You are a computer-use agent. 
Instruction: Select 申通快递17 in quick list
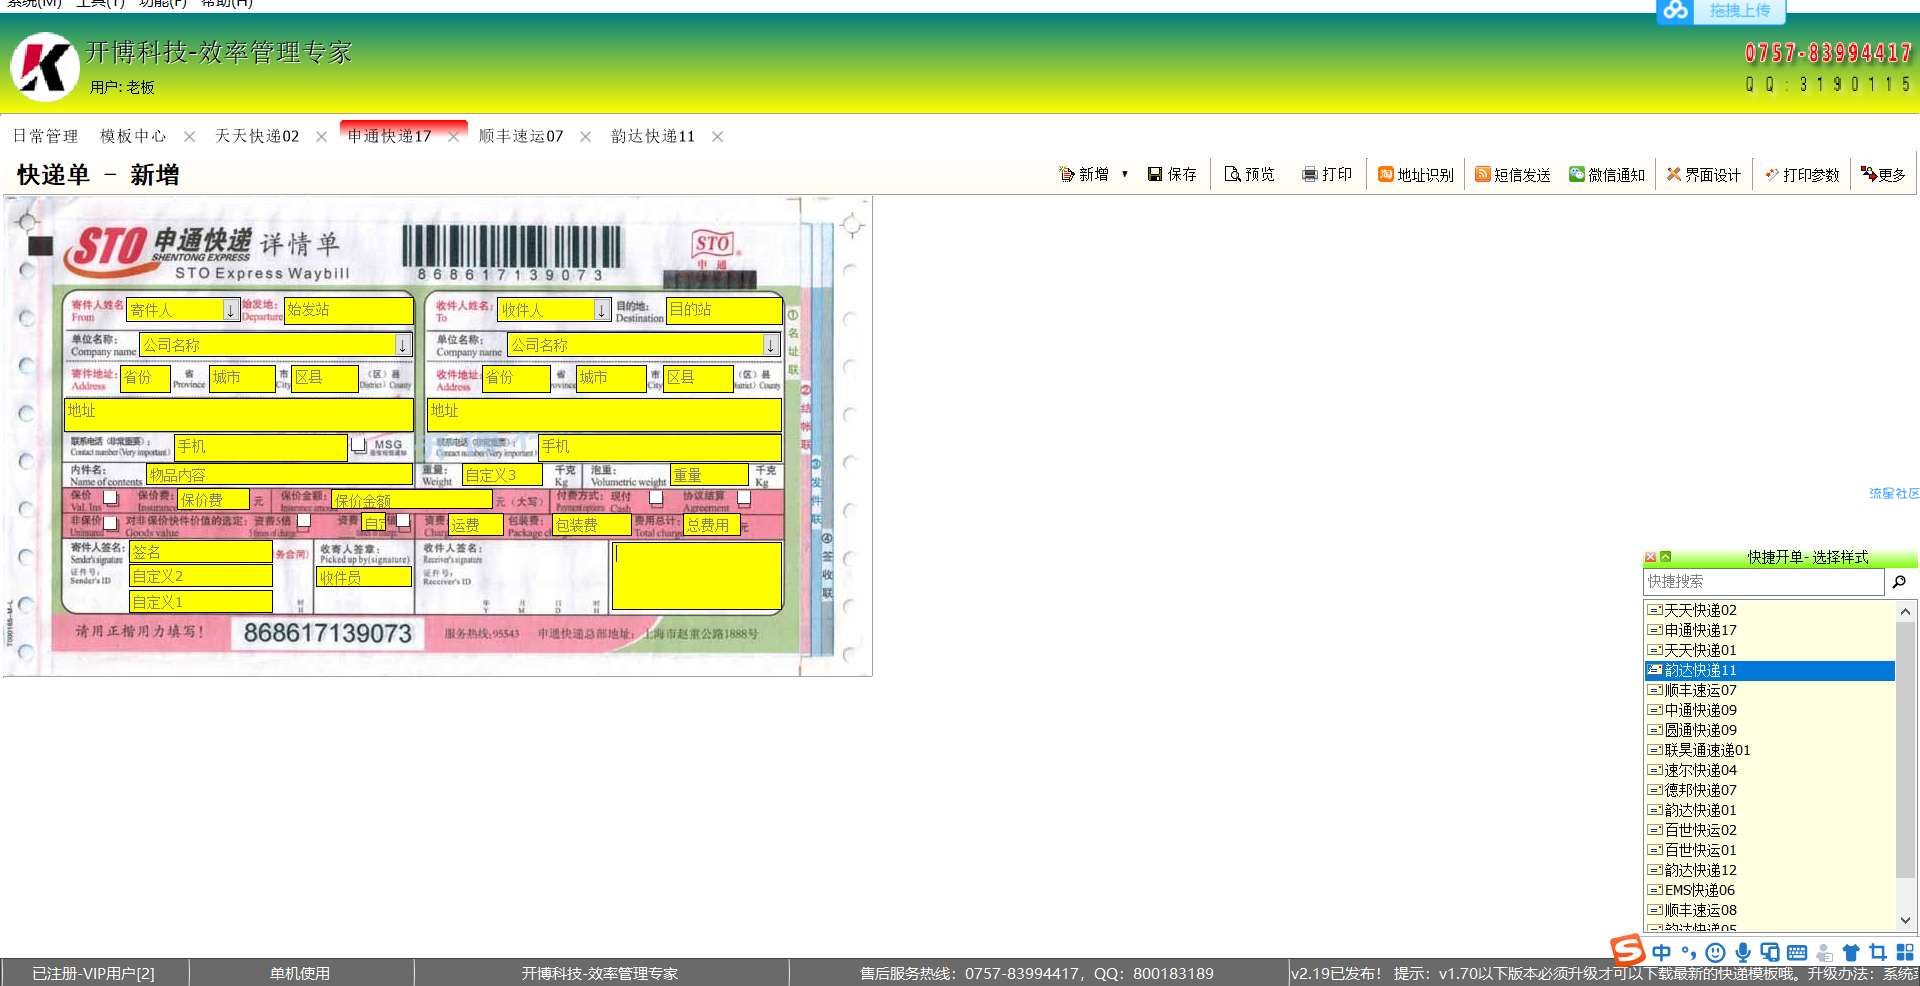point(1770,630)
